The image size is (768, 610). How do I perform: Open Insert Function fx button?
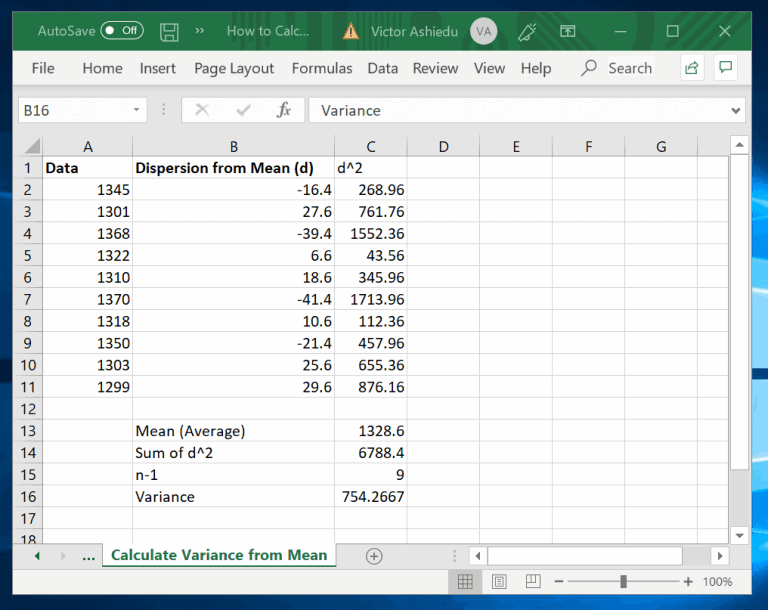coord(283,110)
